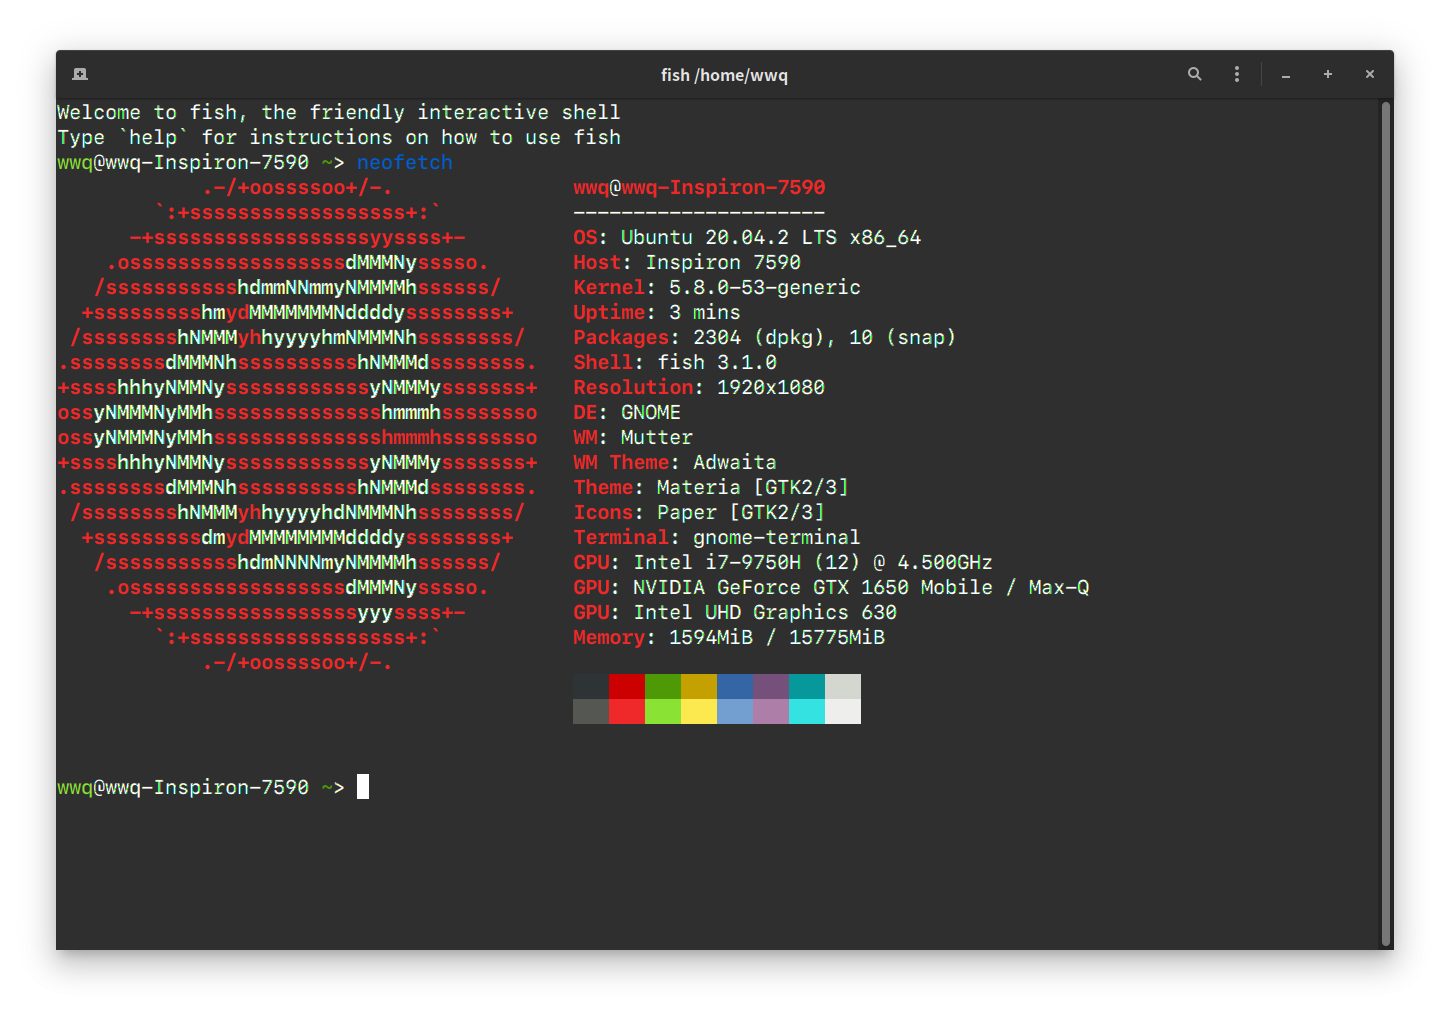The width and height of the screenshot is (1450, 1012).
Task: Click the terminal's vertical scrollbar
Action: tap(1385, 520)
